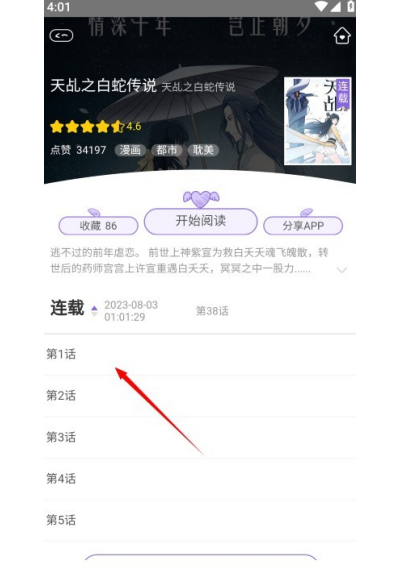Tap the 连载 badge on cover

coord(343,94)
